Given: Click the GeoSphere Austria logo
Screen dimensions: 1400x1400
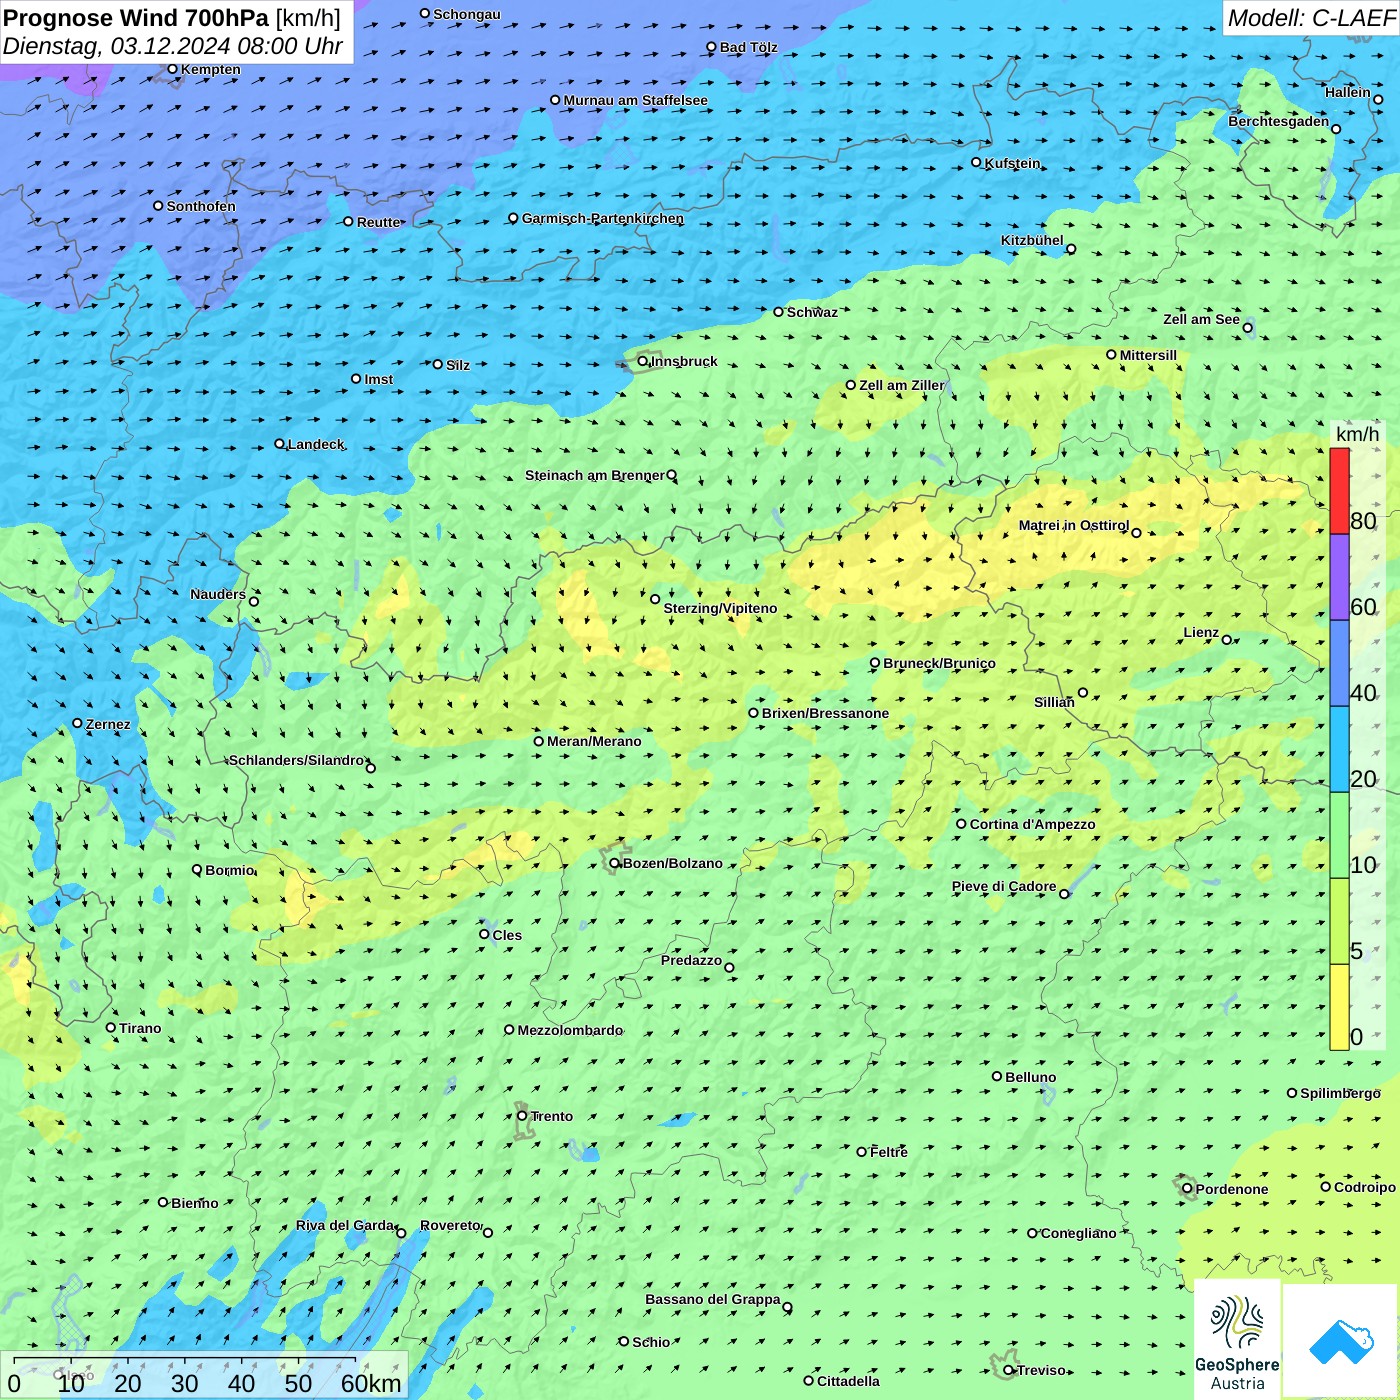Looking at the screenshot, I should [x=1237, y=1340].
